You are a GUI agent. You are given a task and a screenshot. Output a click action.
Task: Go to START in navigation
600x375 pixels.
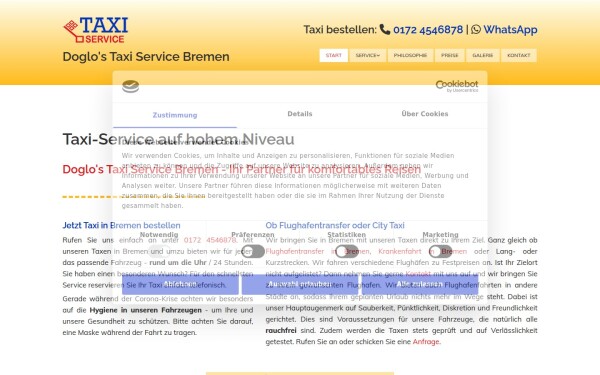[334, 55]
